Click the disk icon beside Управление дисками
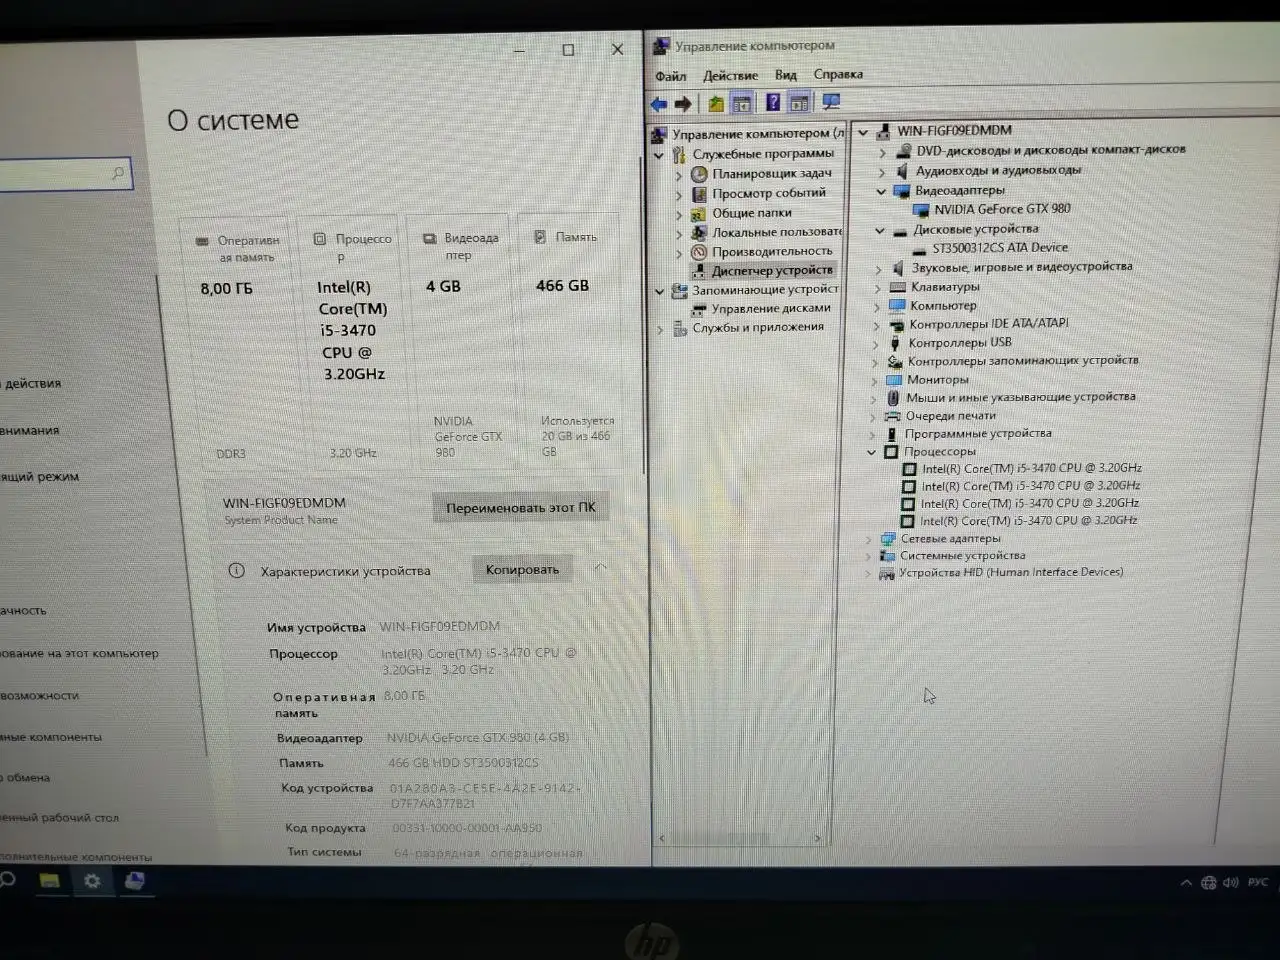This screenshot has height=960, width=1280. (699, 309)
